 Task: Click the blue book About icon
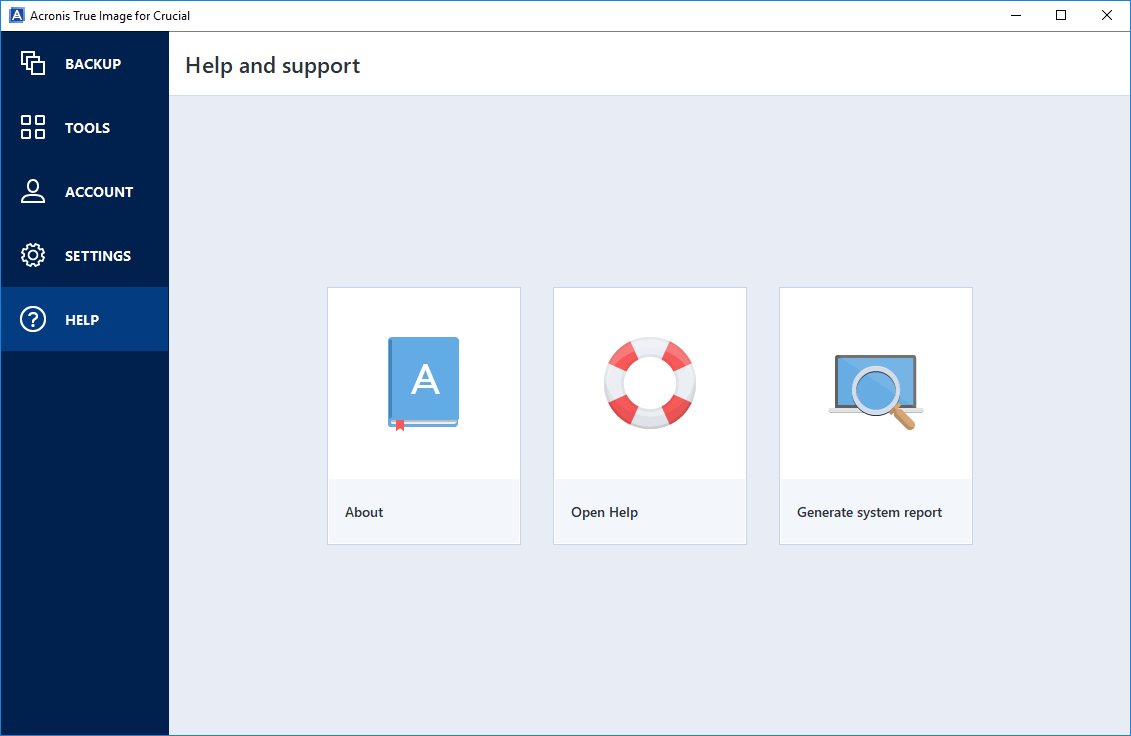(423, 383)
